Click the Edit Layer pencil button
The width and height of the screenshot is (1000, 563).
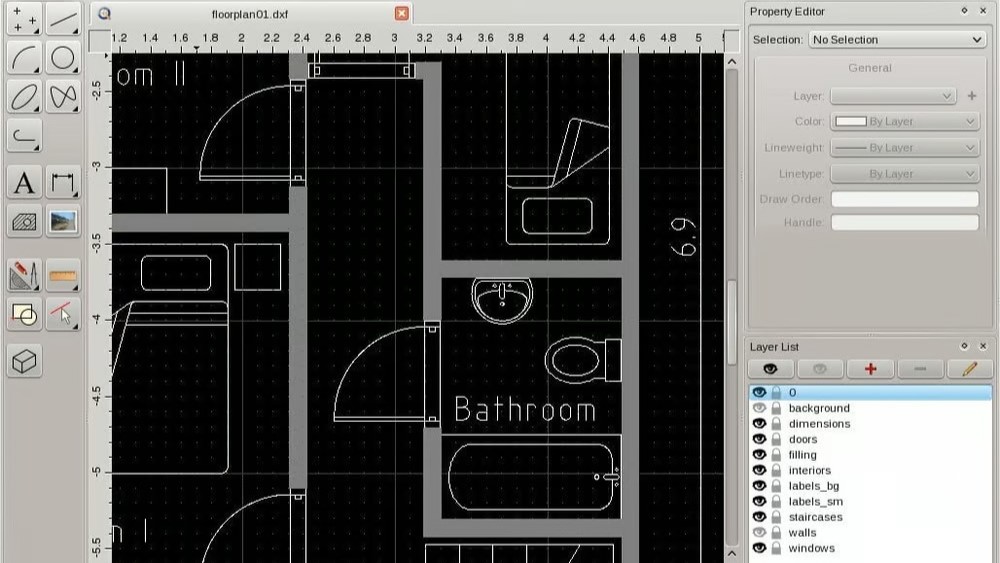969,369
